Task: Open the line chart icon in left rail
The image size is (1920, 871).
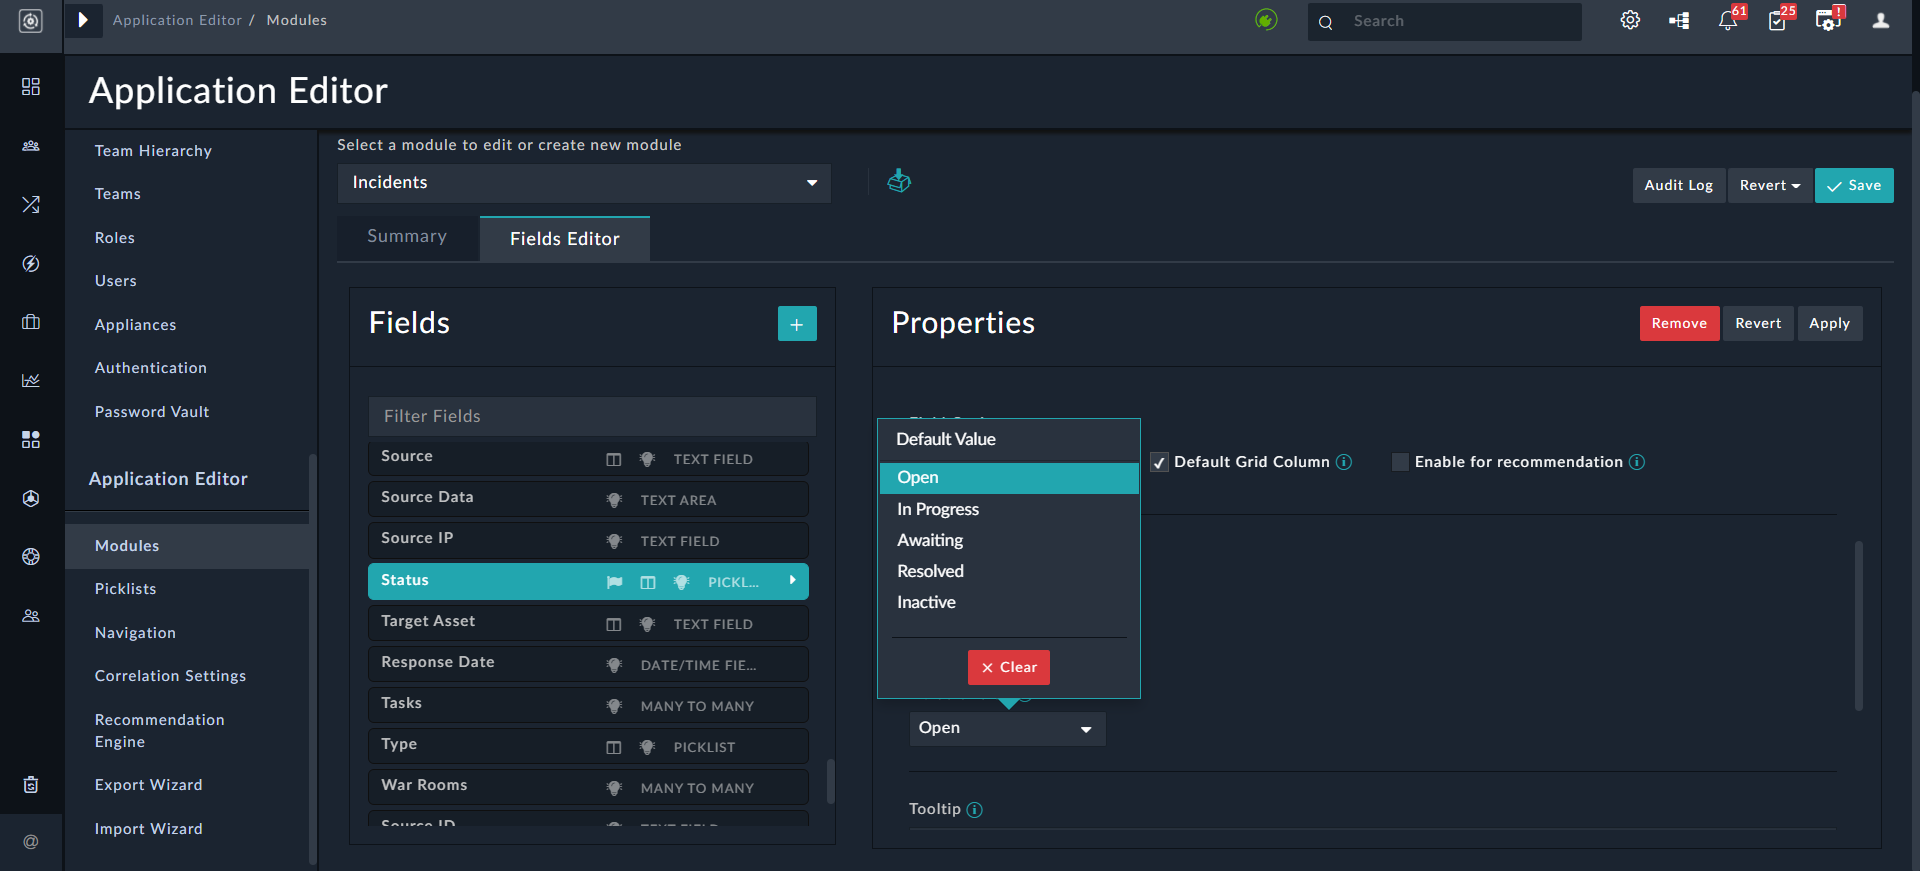Action: [31, 381]
